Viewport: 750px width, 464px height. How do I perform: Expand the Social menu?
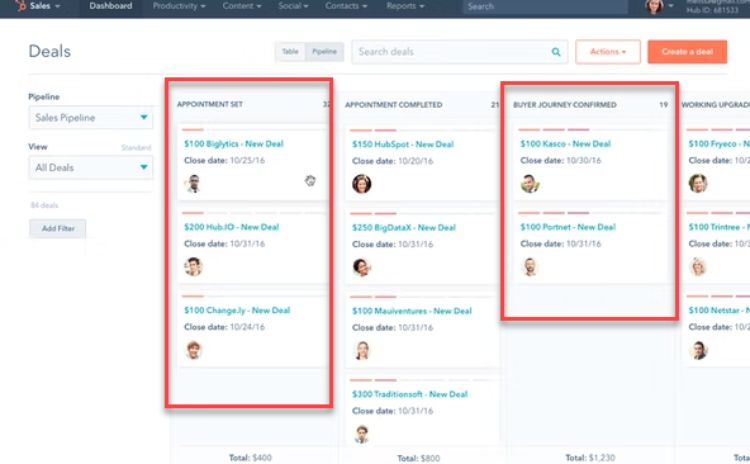[293, 6]
